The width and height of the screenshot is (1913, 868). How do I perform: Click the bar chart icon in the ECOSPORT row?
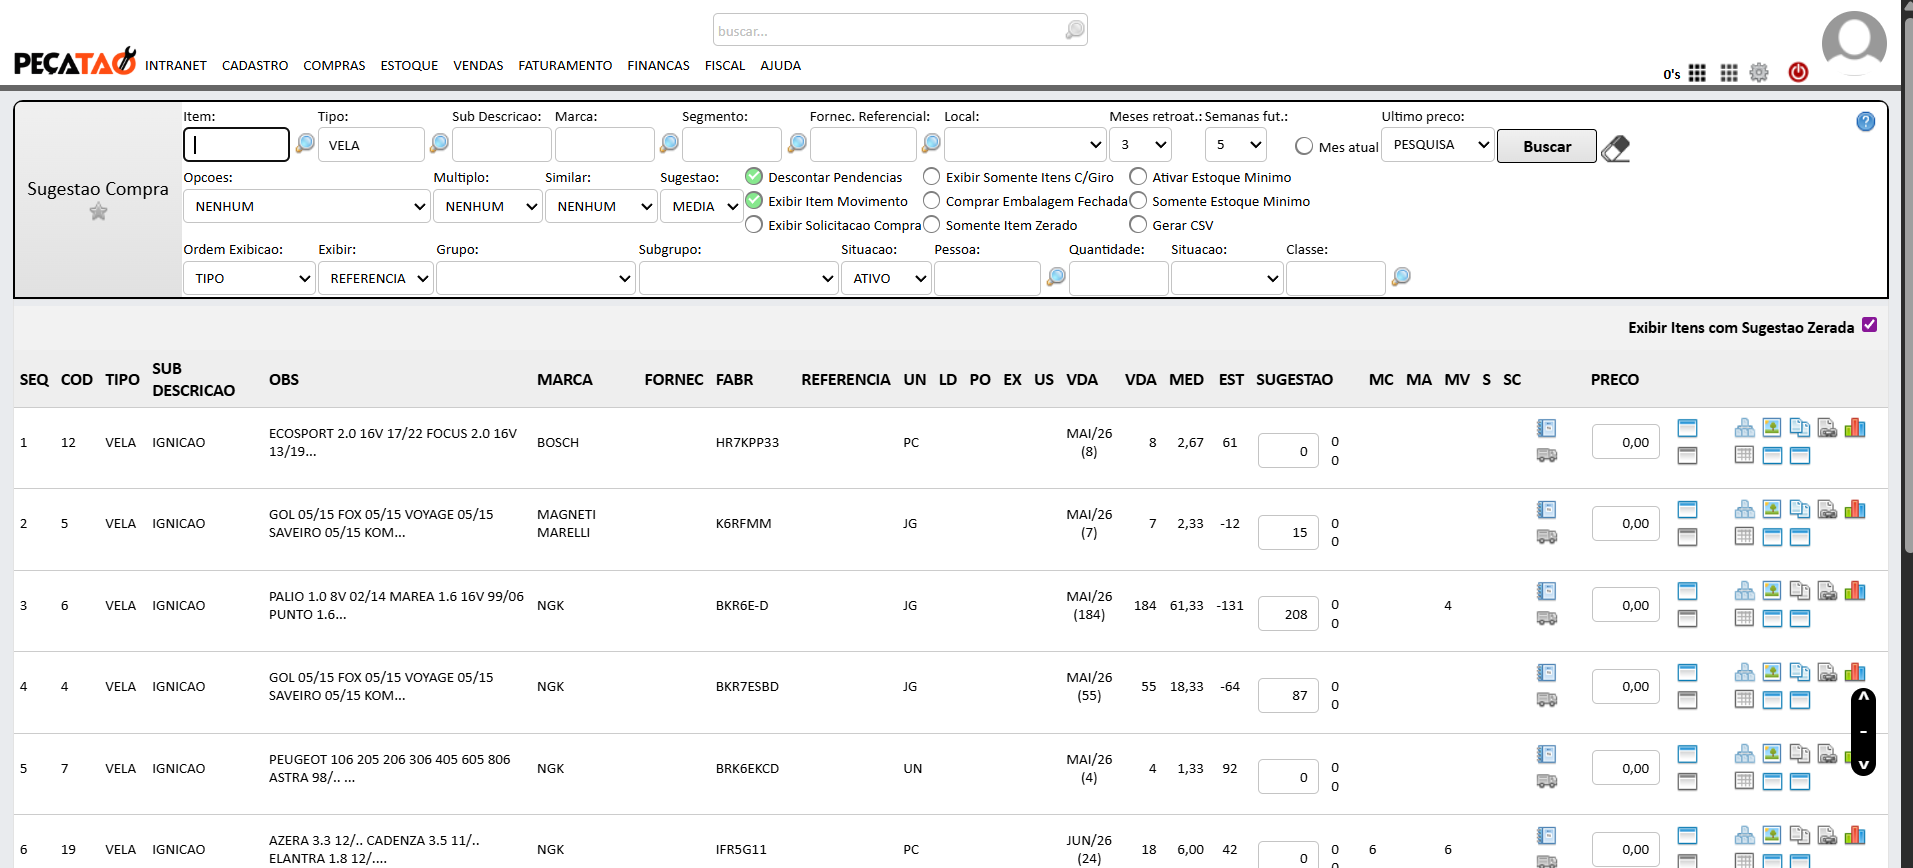(x=1855, y=428)
